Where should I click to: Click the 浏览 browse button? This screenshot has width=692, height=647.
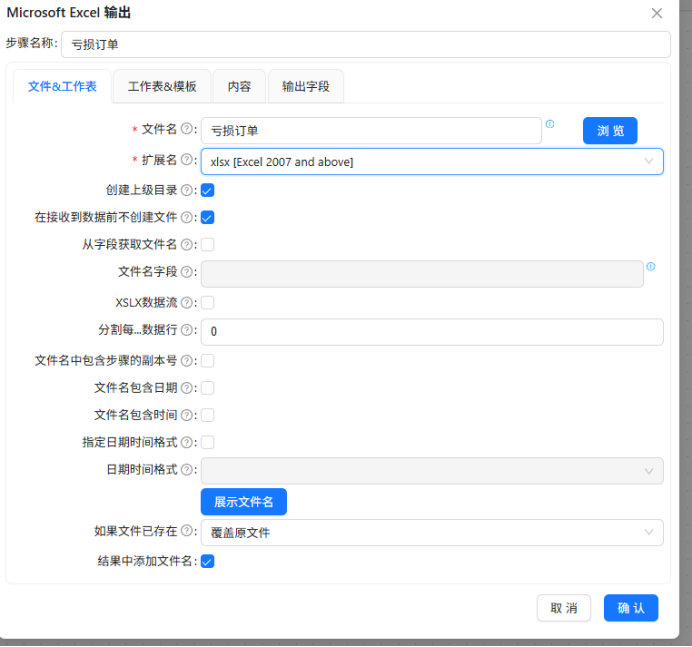point(610,131)
